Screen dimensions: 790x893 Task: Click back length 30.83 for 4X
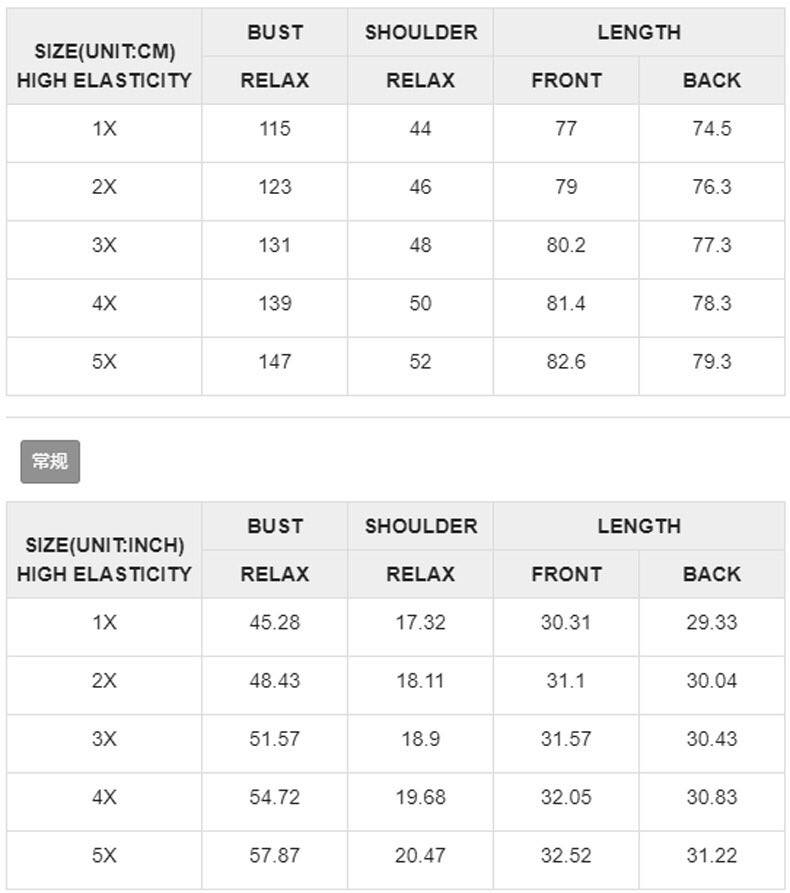point(712,797)
